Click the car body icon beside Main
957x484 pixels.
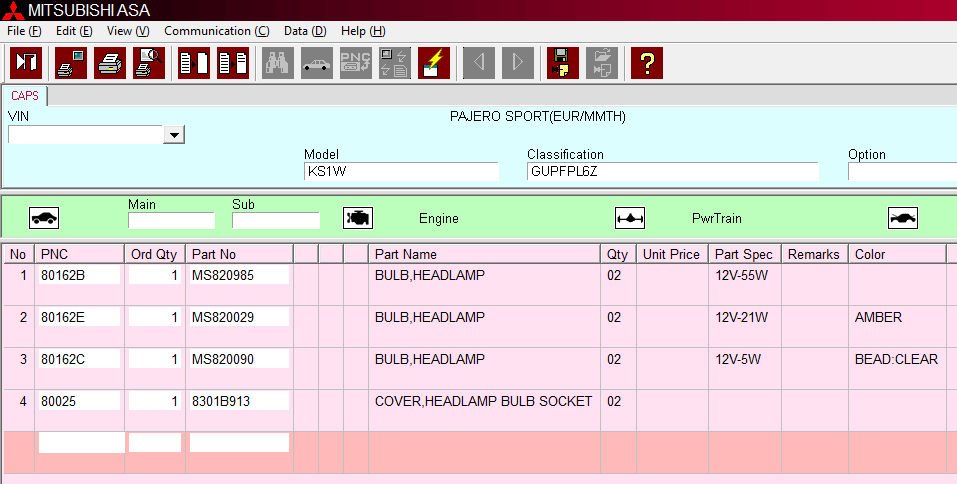tap(44, 218)
